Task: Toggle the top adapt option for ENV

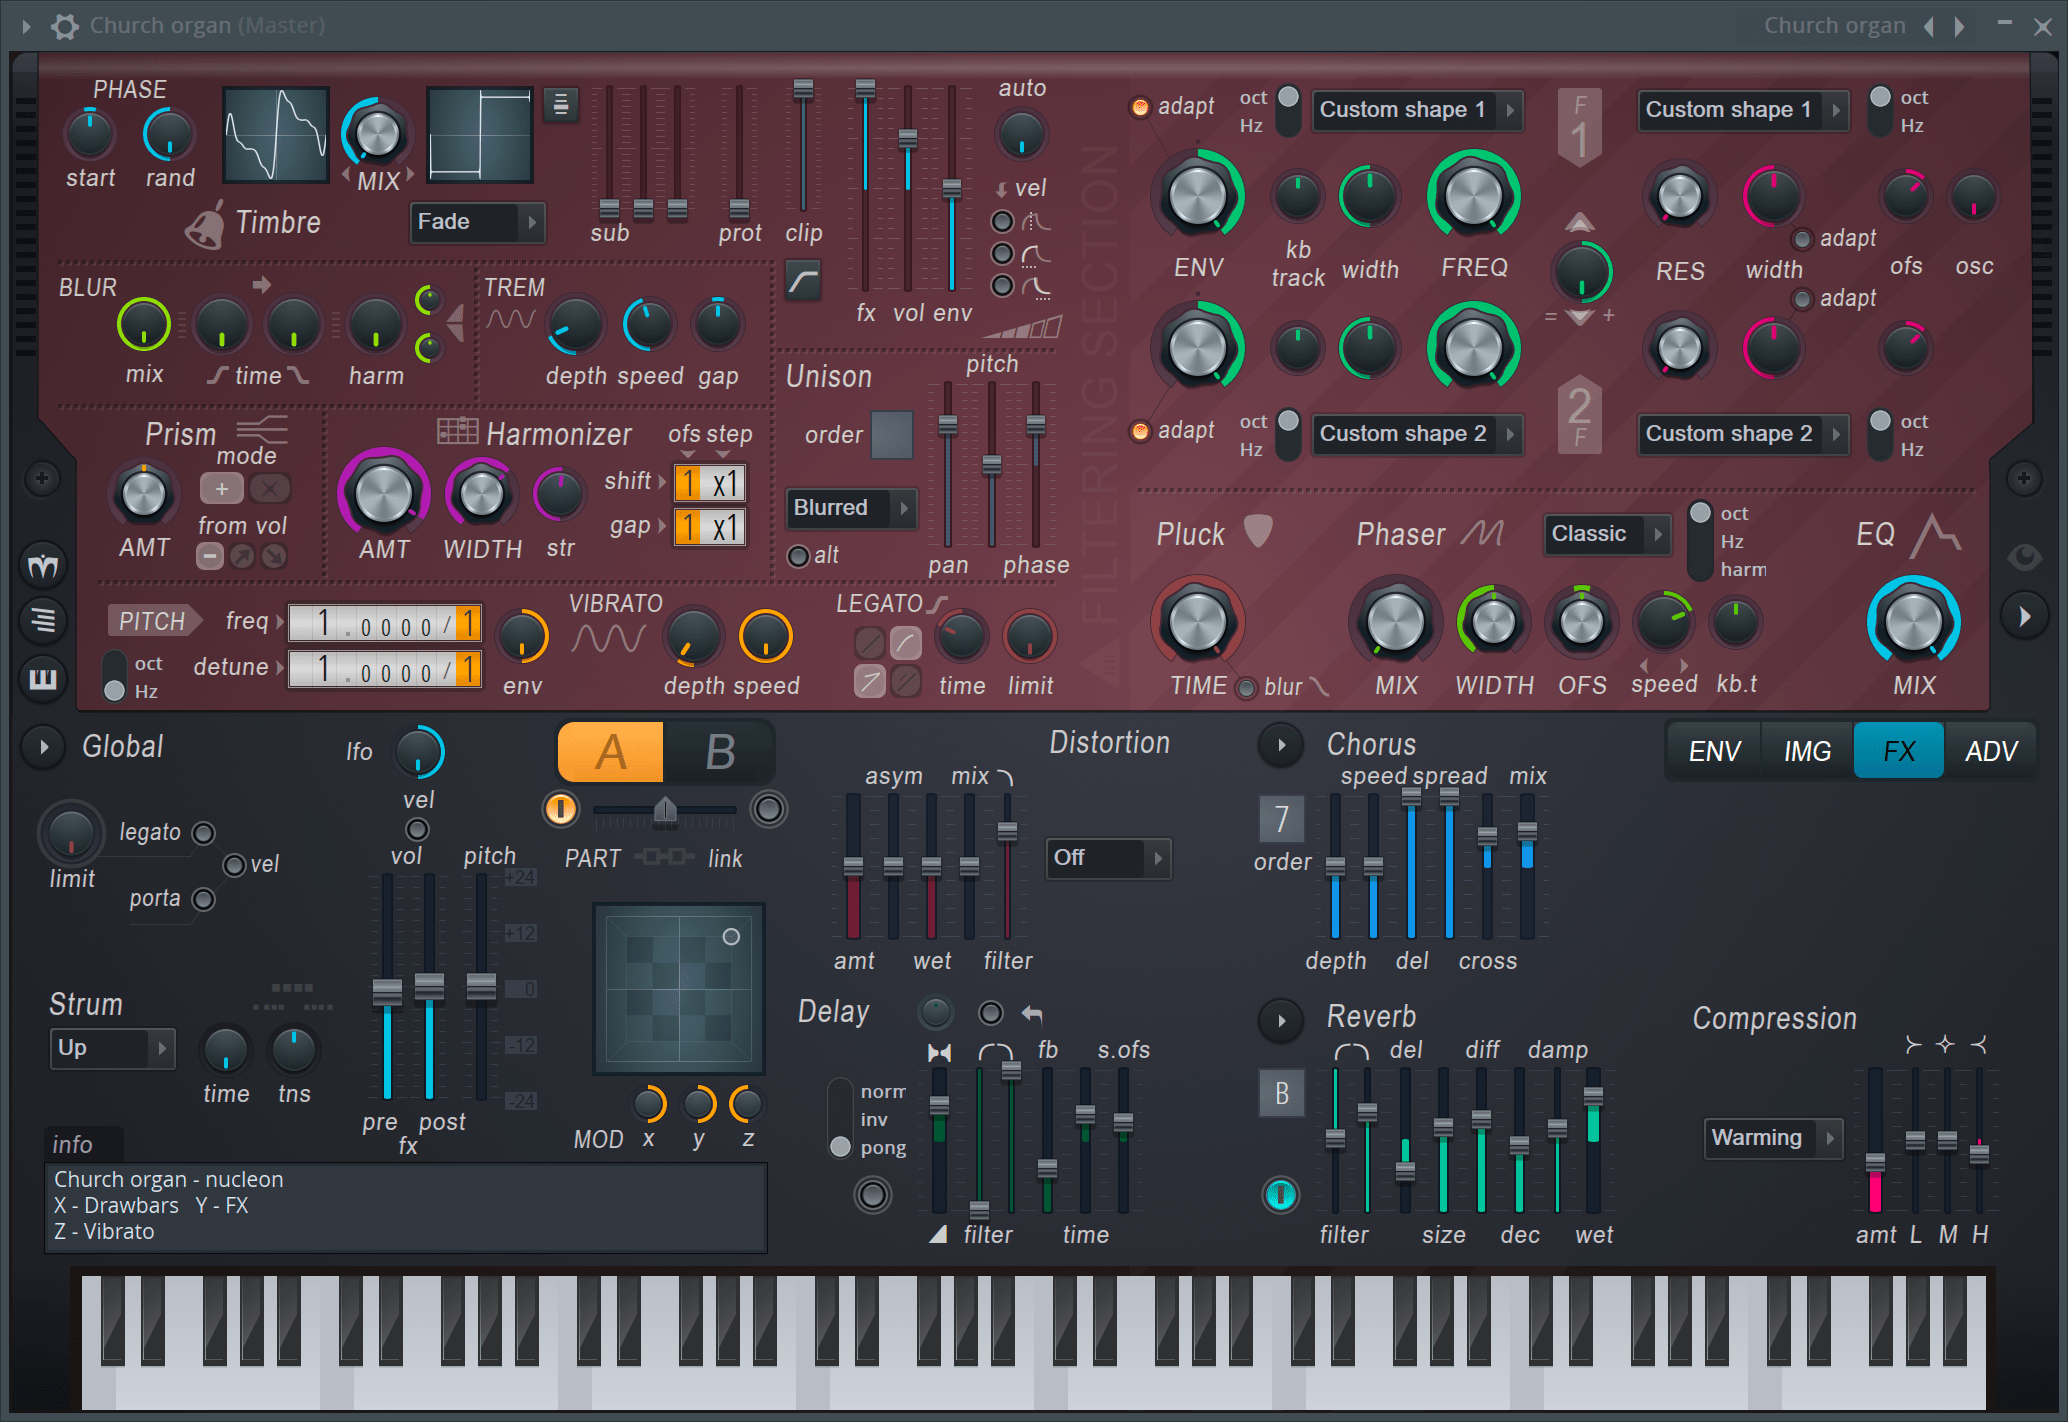Action: click(1140, 107)
